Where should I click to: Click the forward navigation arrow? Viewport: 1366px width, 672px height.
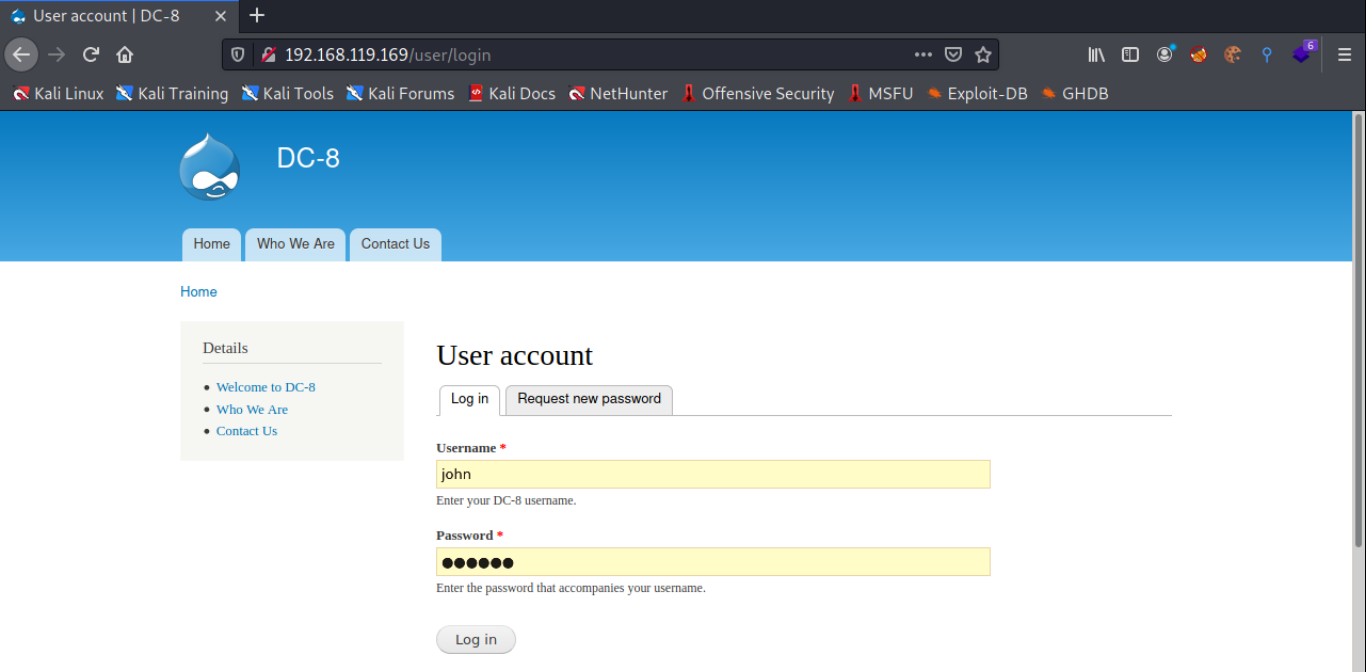point(56,55)
